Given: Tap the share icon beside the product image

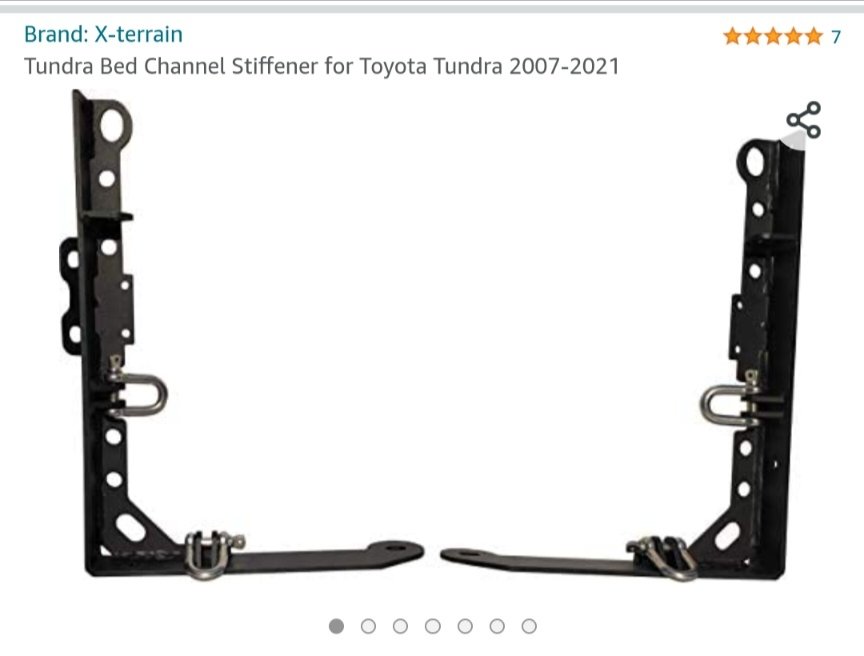Looking at the screenshot, I should 803,120.
